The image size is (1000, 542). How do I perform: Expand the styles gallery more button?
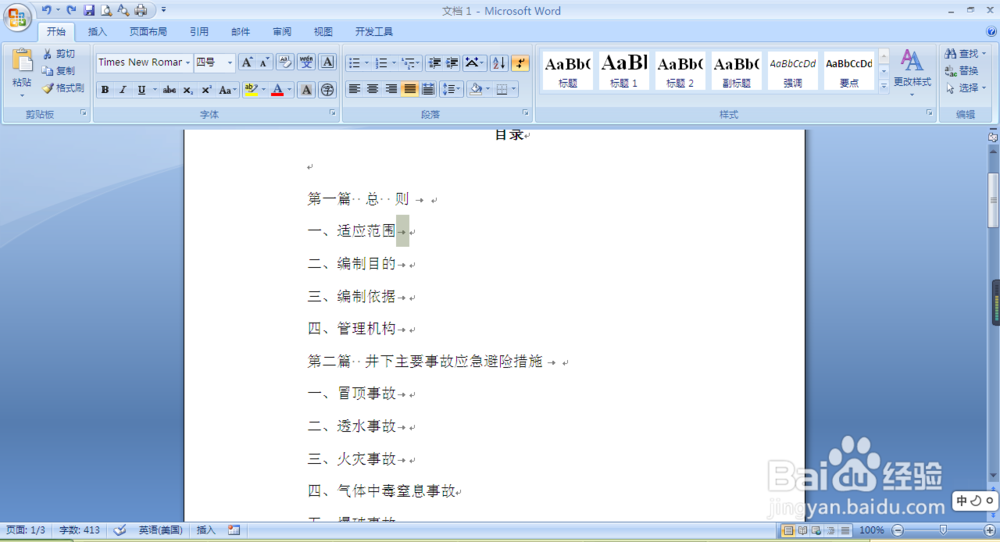pyautogui.click(x=884, y=85)
